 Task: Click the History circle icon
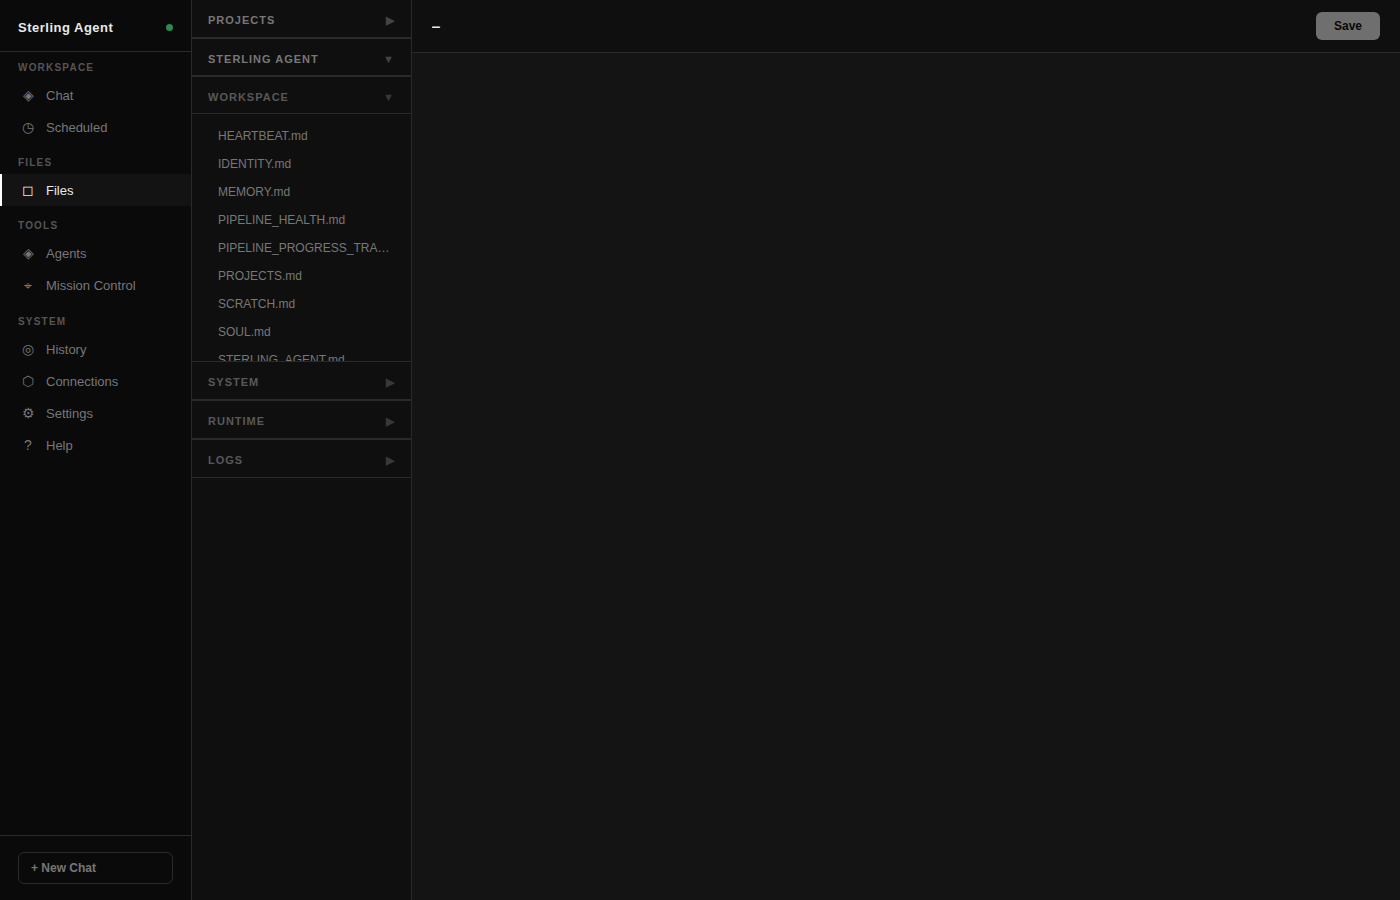[28, 350]
